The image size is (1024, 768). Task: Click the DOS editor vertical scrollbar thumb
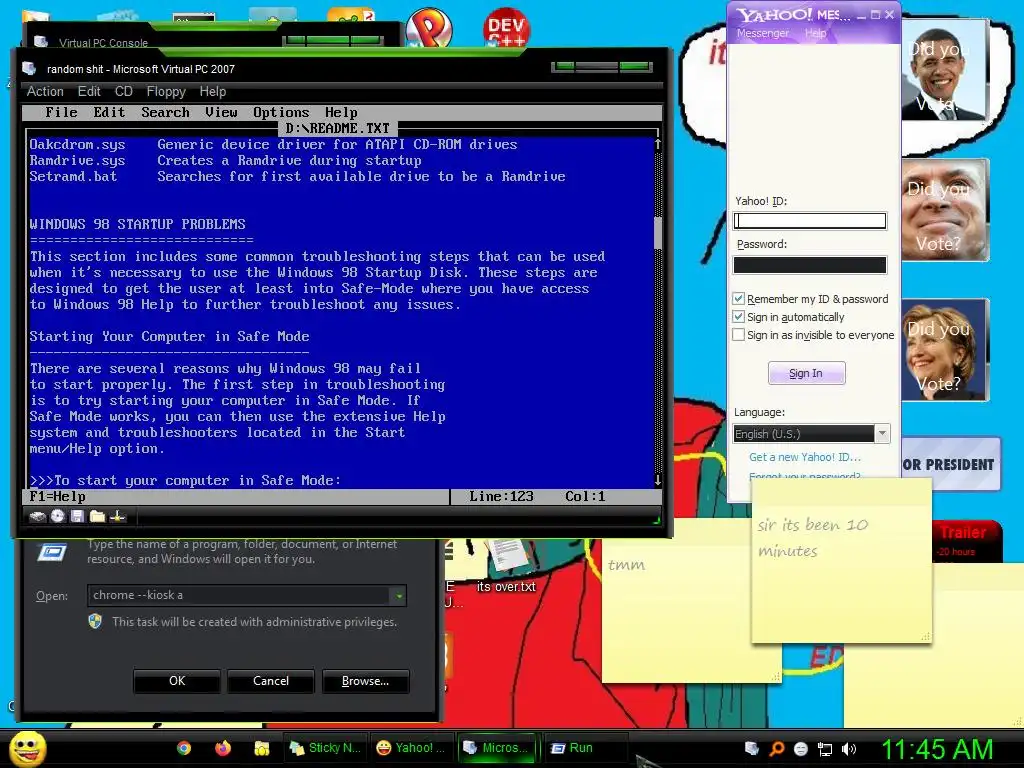point(658,232)
